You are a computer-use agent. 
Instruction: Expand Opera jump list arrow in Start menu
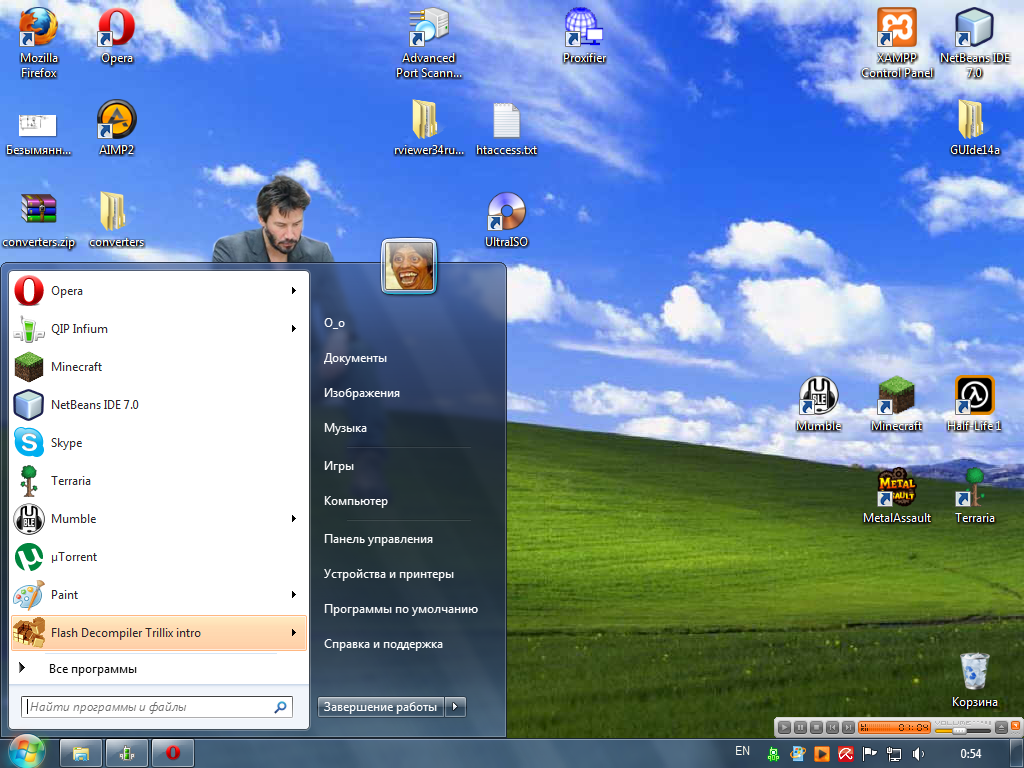(294, 291)
